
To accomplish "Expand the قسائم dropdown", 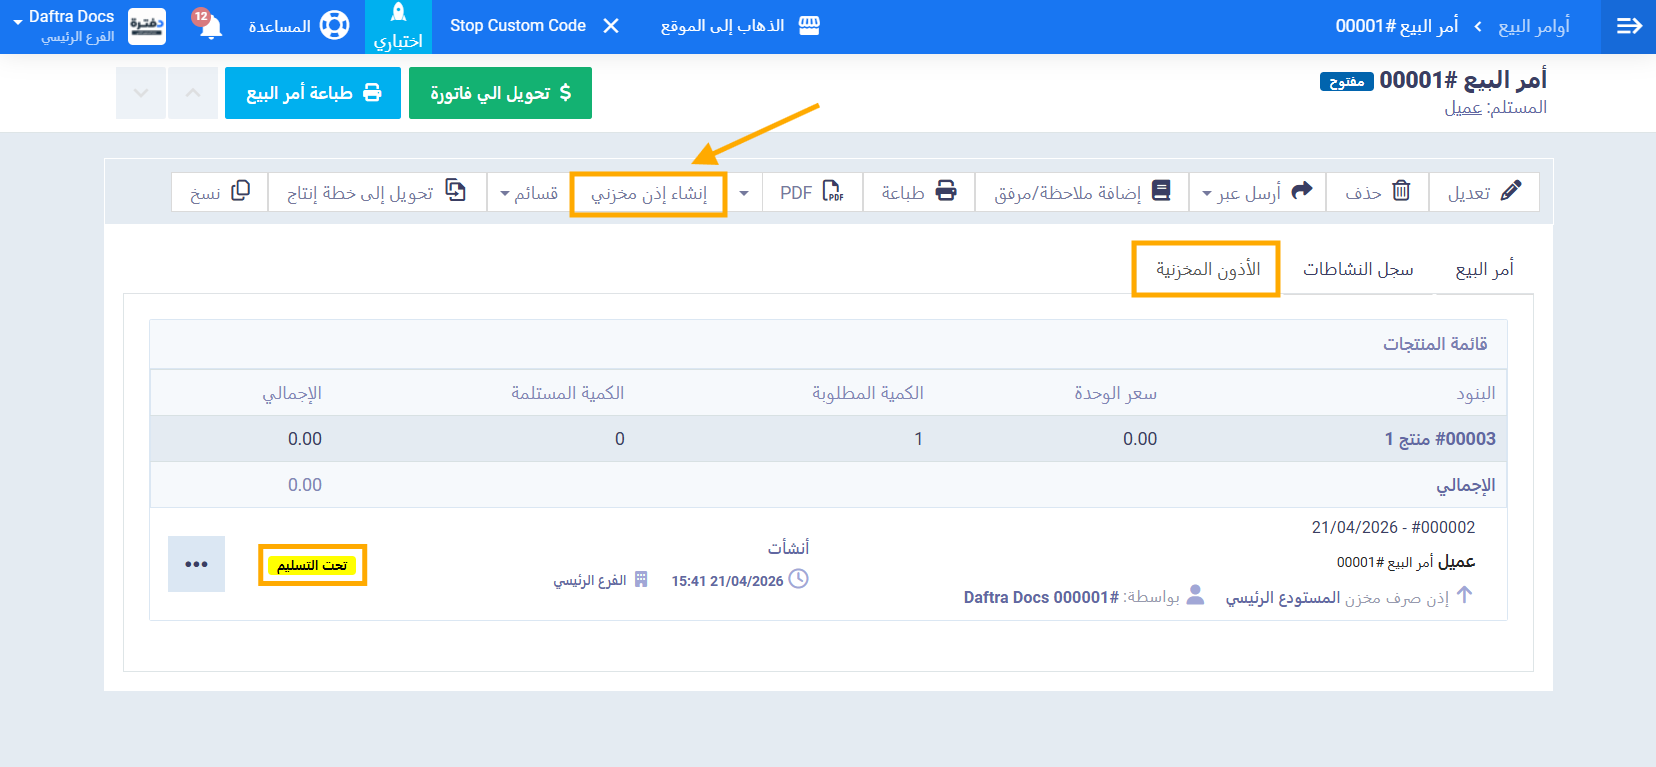I will [x=528, y=192].
